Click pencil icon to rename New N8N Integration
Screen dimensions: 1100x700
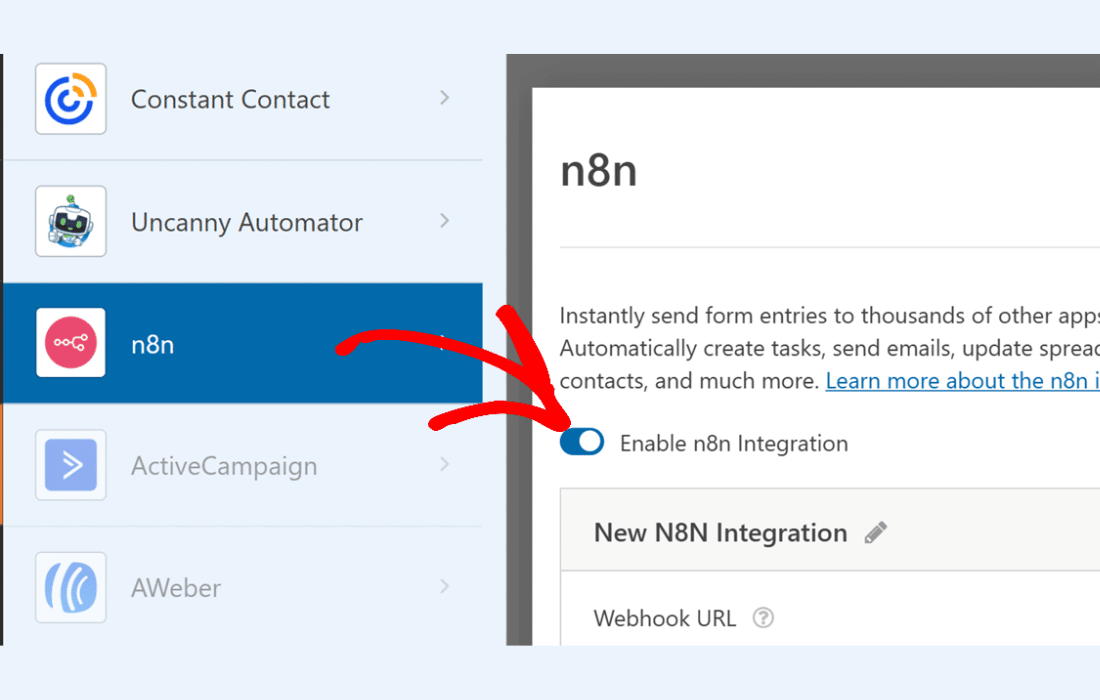pos(876,533)
